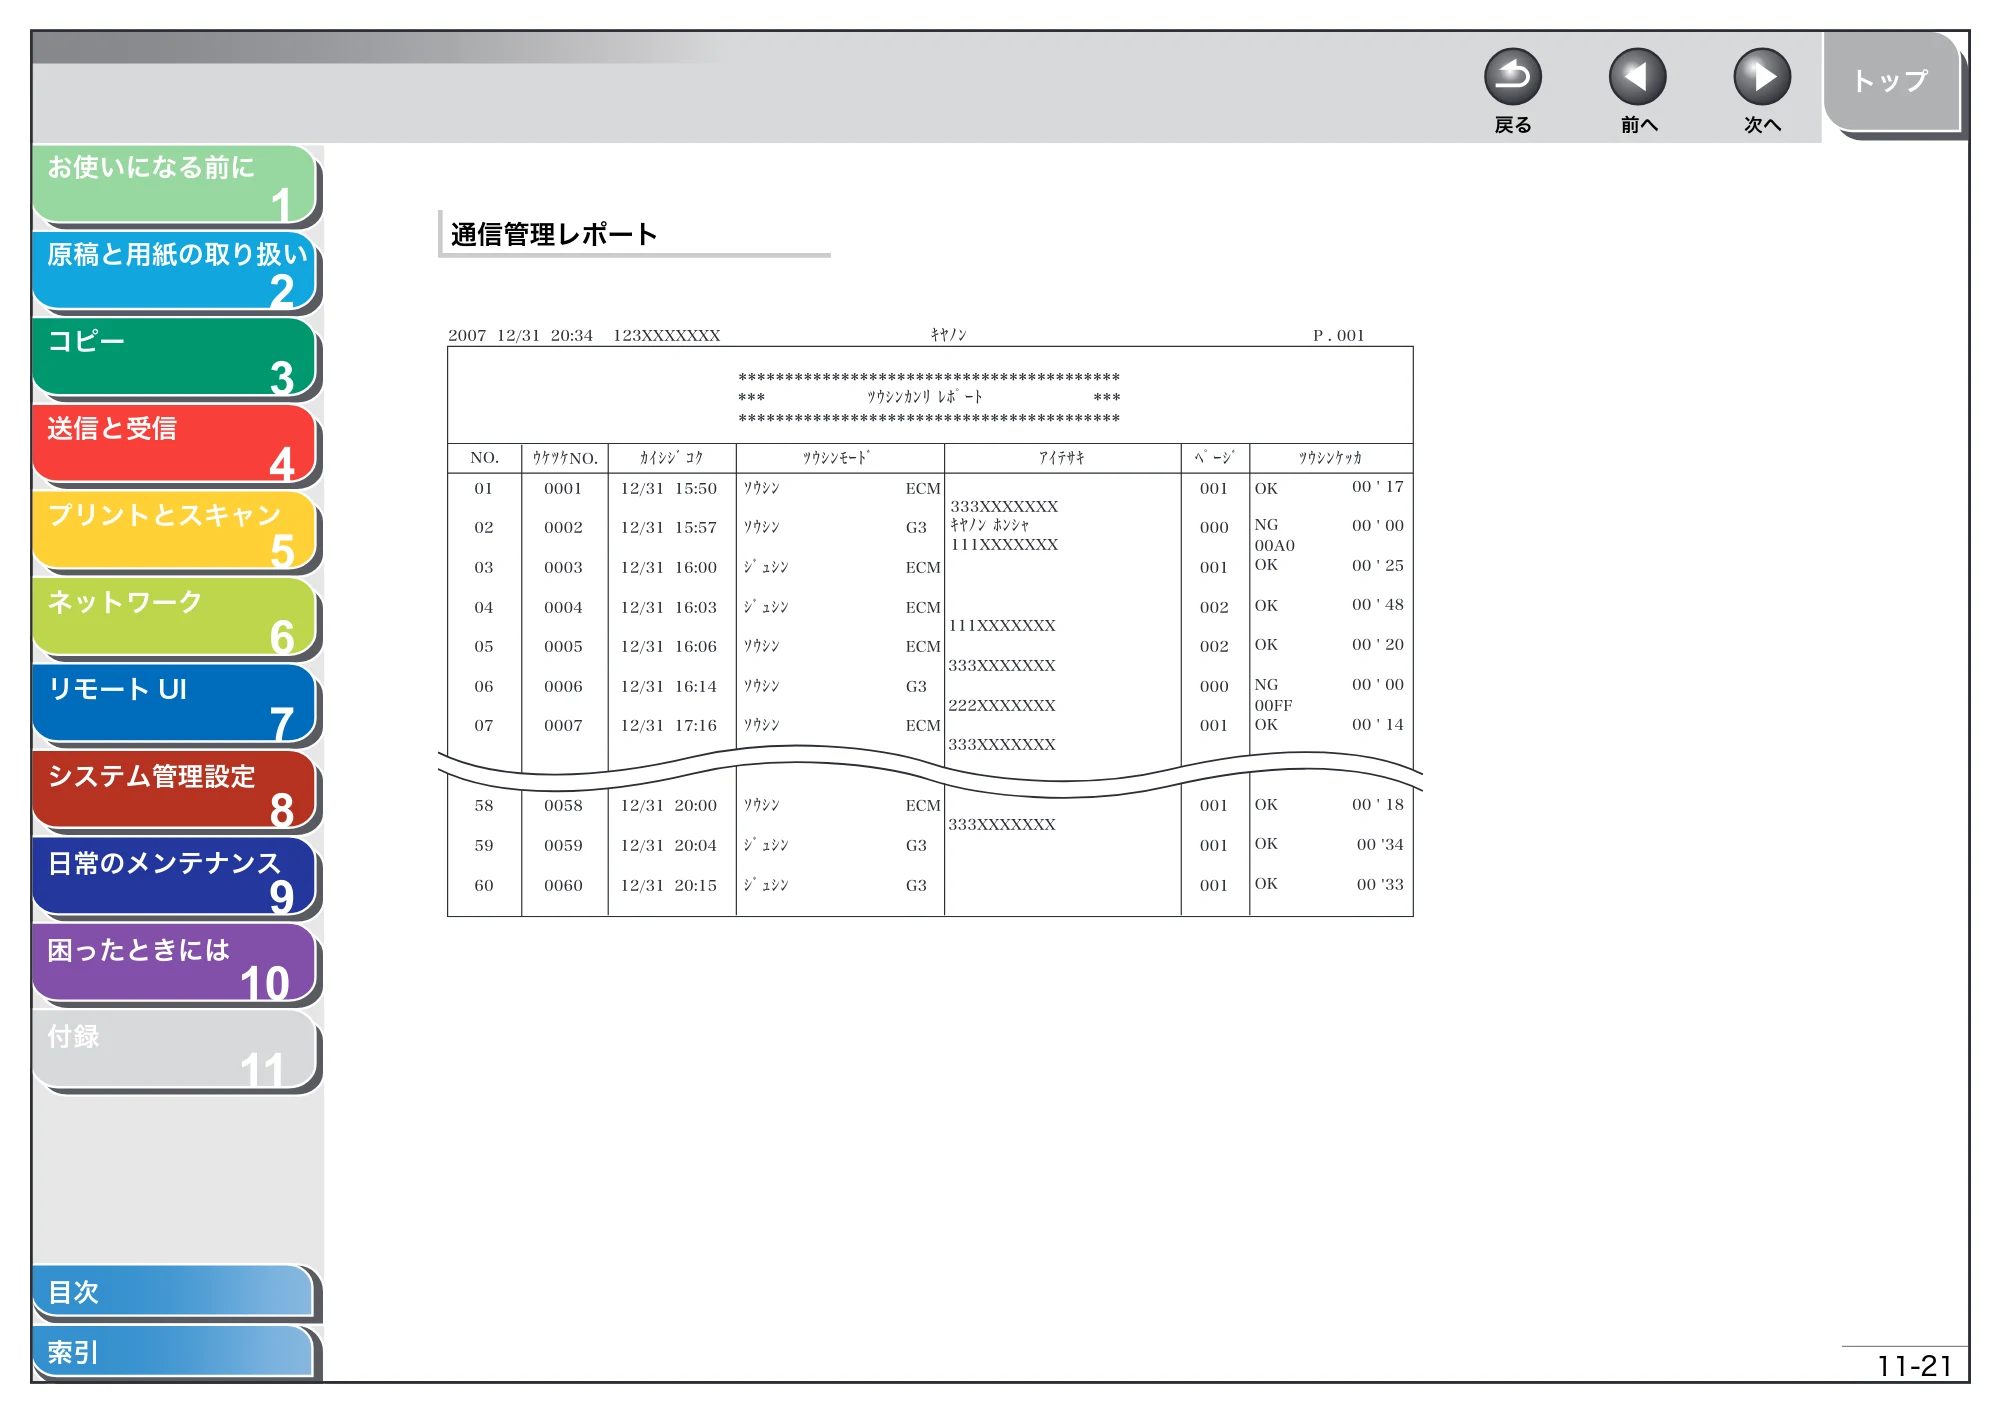
Task: Click destination 222XXXXXXX
Action: (x=1002, y=706)
